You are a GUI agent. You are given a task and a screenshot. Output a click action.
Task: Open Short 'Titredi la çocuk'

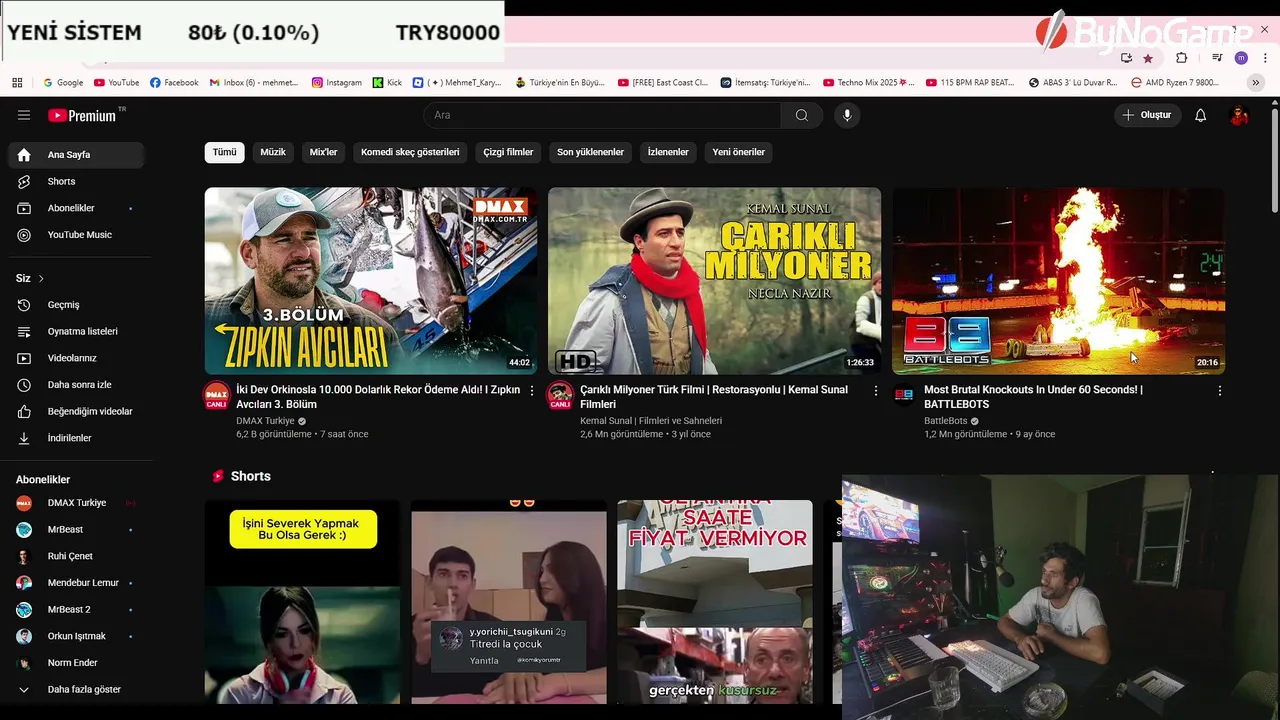point(509,602)
